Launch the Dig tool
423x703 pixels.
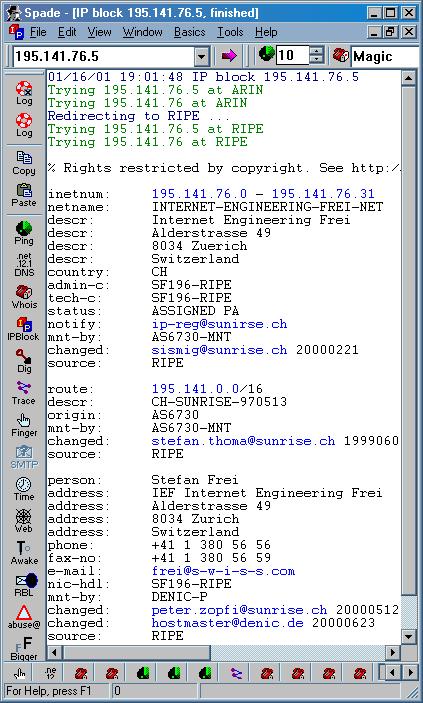point(24,361)
